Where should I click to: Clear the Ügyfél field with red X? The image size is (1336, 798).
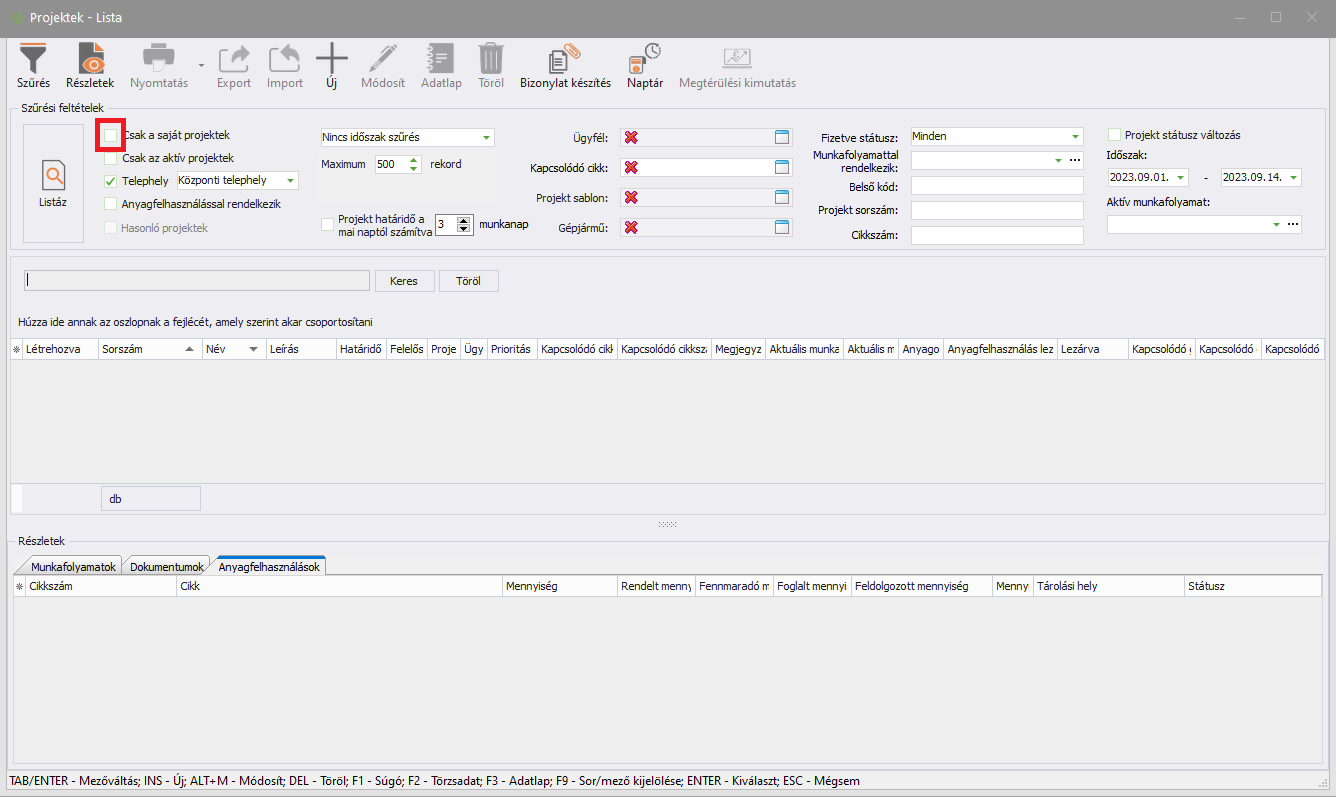pos(631,138)
